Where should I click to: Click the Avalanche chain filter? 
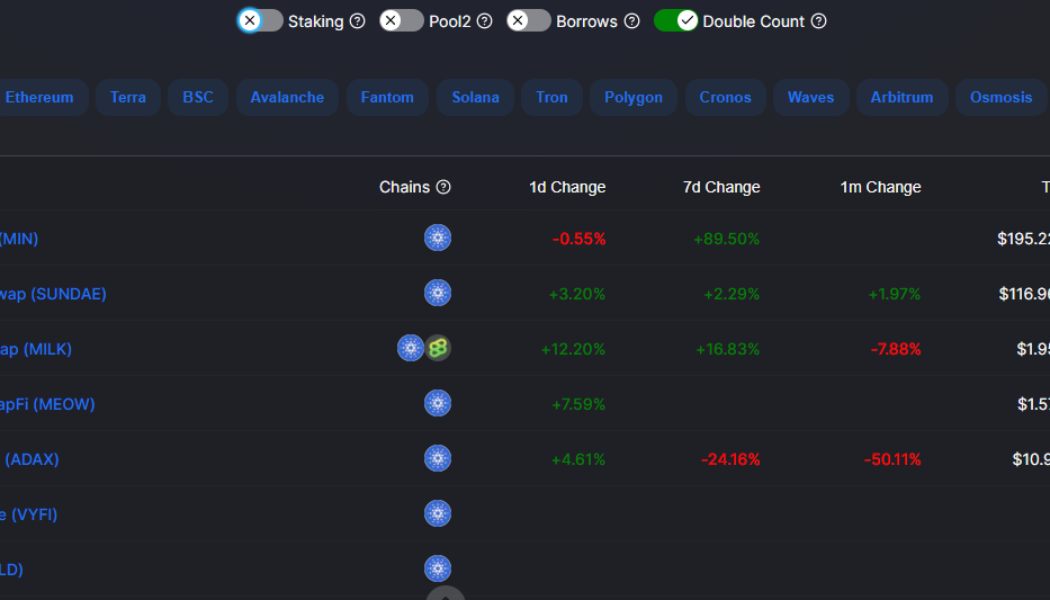(287, 97)
